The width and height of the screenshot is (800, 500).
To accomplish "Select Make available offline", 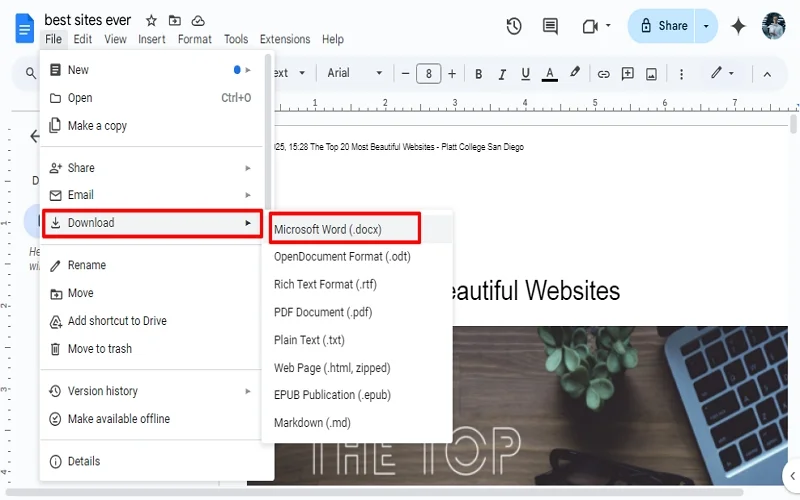I will coord(152,419).
